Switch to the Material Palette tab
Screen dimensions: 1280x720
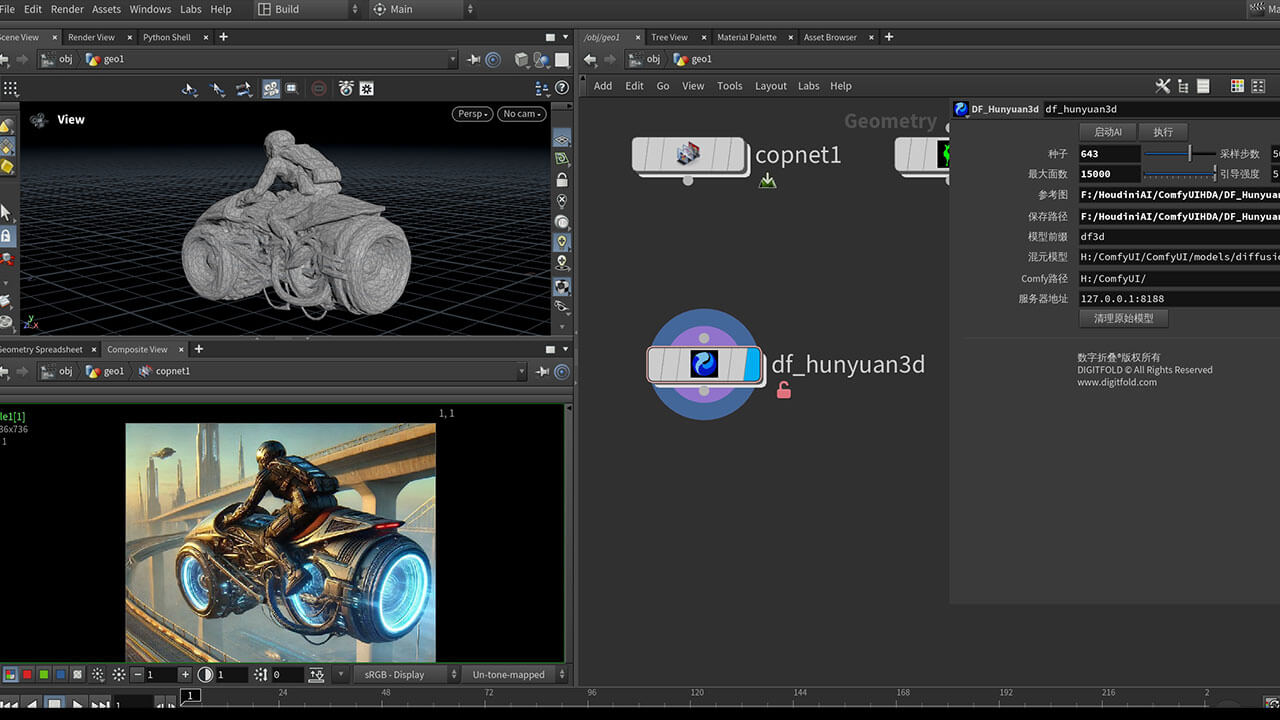(x=746, y=38)
